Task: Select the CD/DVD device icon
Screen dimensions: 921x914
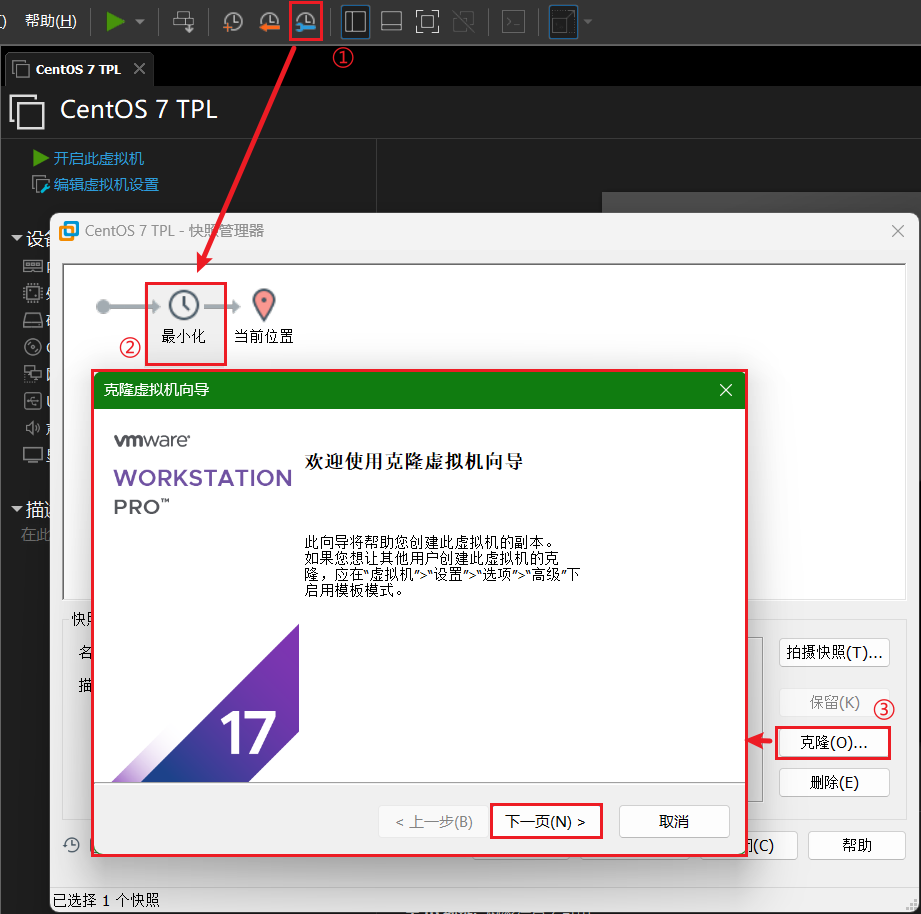Action: point(33,347)
